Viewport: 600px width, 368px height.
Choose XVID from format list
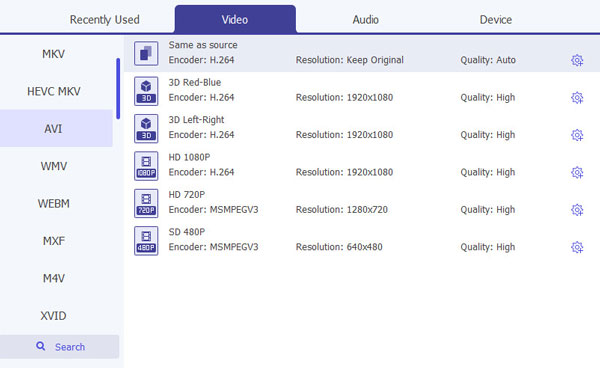(54, 316)
